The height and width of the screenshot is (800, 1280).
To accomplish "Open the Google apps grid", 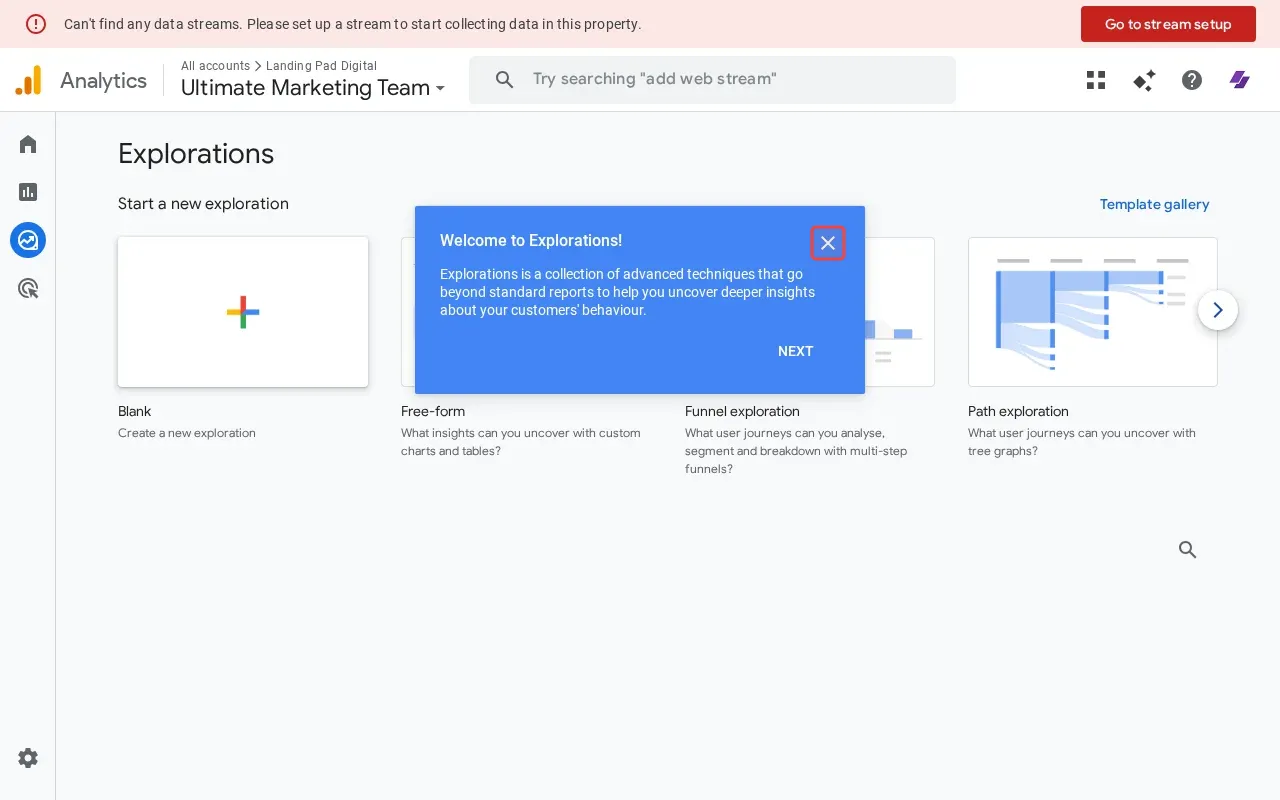I will (x=1096, y=80).
